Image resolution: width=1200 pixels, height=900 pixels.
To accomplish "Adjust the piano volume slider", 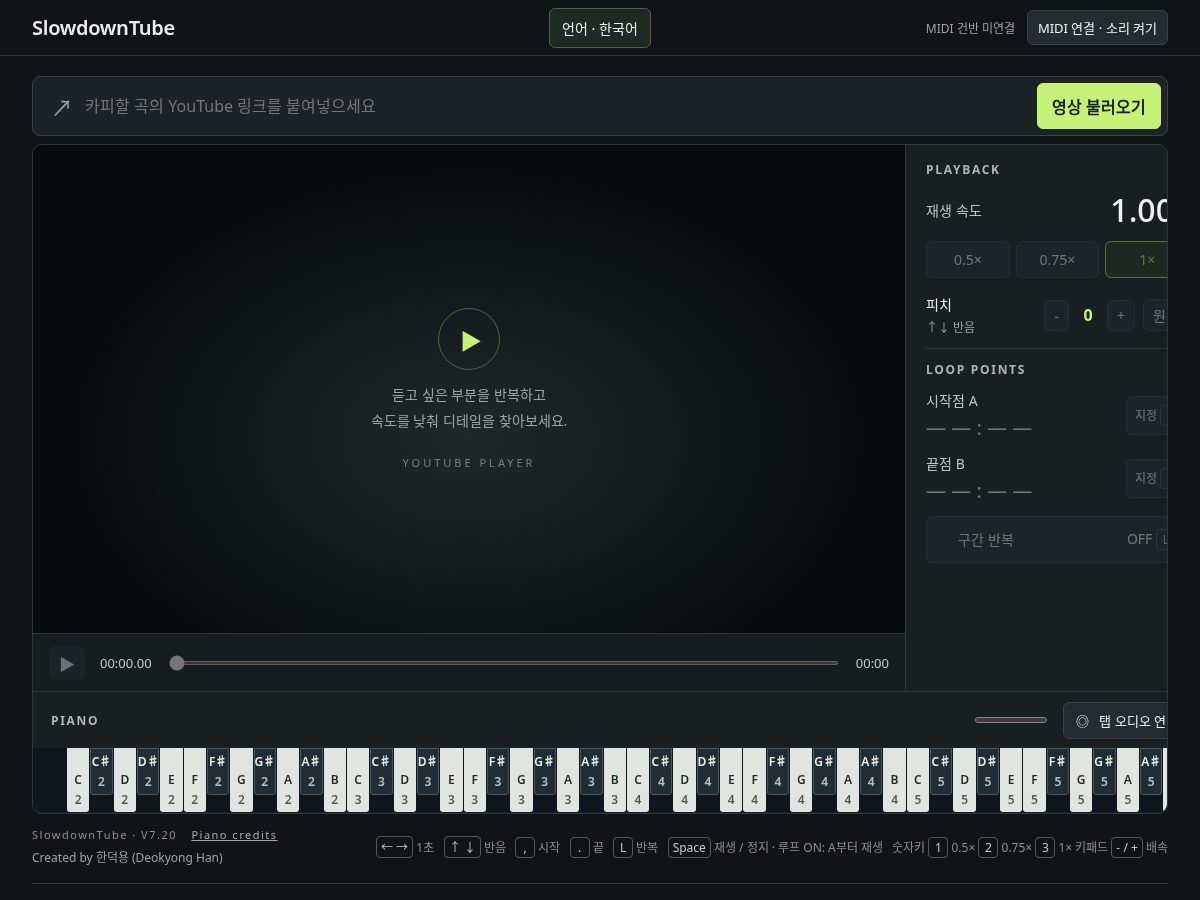I will 1011,720.
